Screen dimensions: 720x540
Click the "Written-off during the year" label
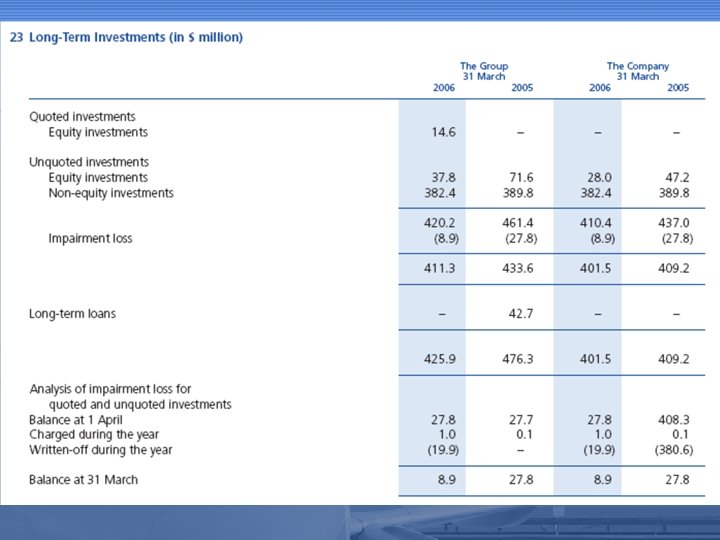coord(101,450)
